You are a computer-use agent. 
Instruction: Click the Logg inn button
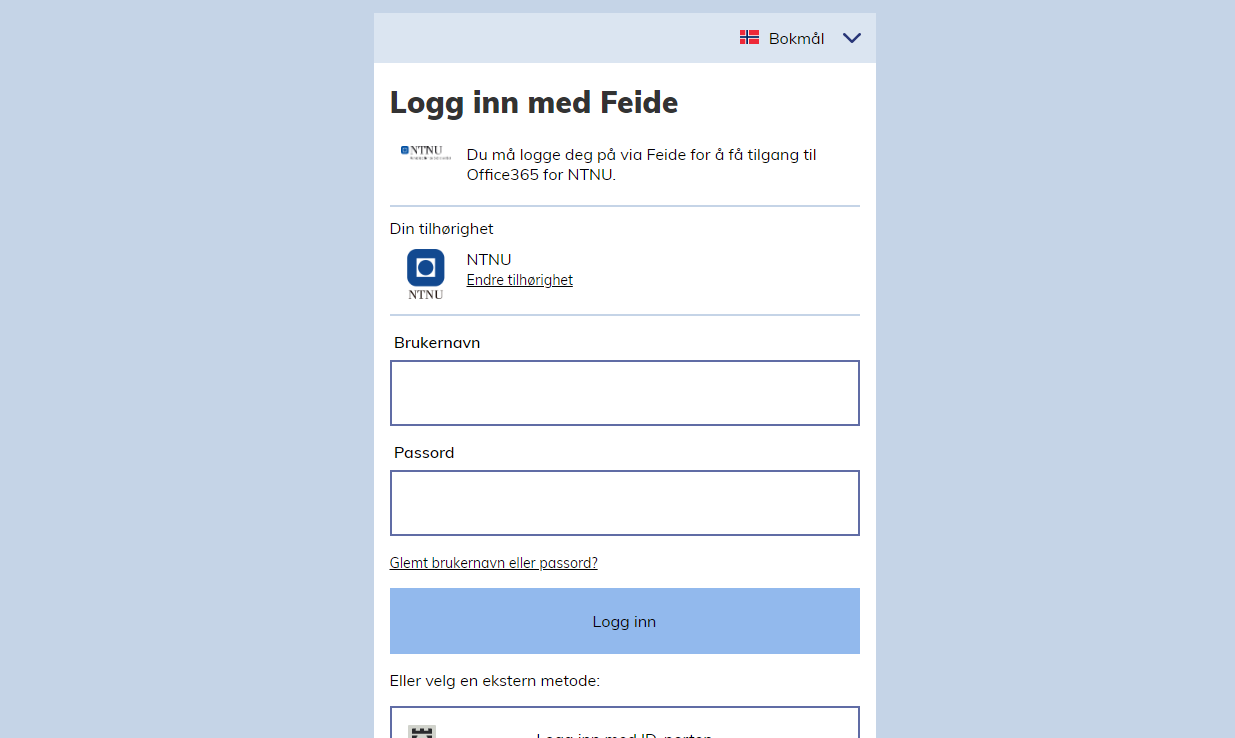625,621
